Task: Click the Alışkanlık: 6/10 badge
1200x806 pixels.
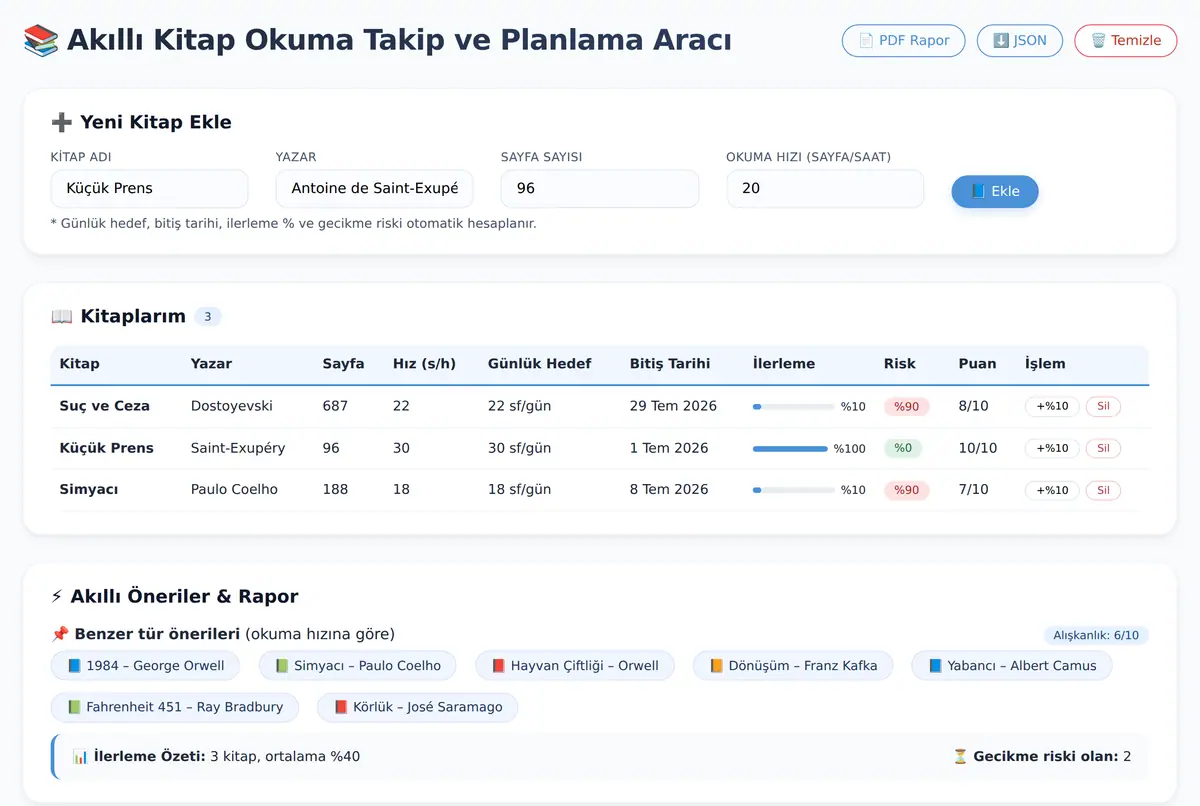Action: 1096,635
